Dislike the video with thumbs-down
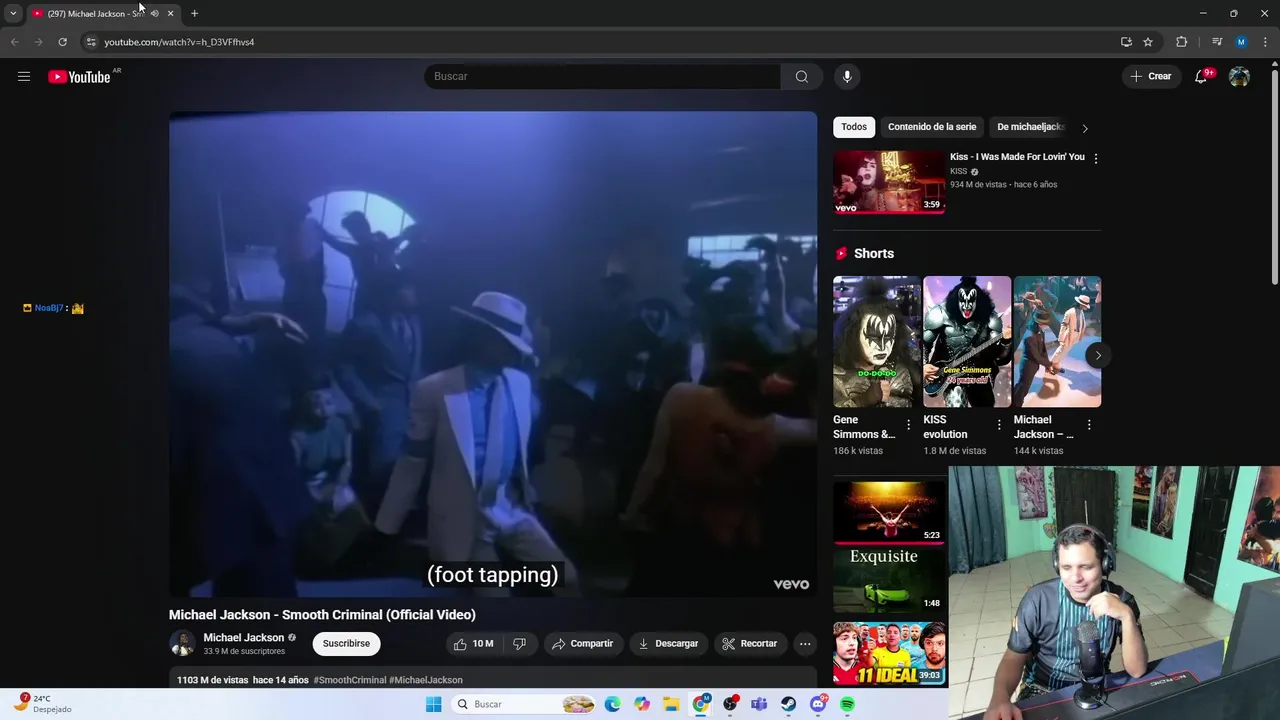 click(x=519, y=644)
